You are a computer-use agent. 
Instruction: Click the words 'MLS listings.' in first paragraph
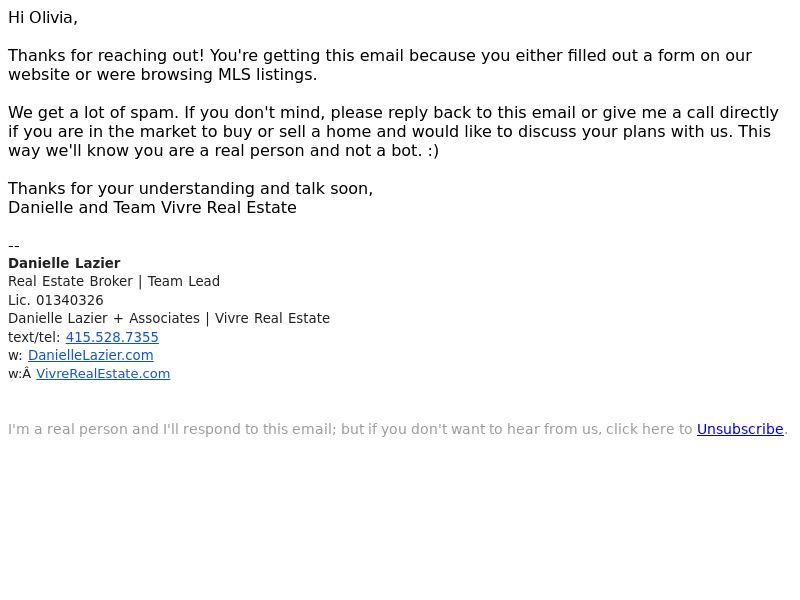[267, 74]
